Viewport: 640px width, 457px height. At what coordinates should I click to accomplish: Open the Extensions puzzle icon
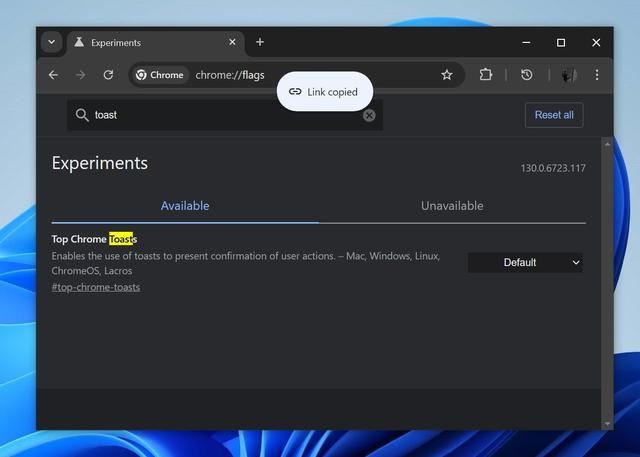click(x=486, y=75)
